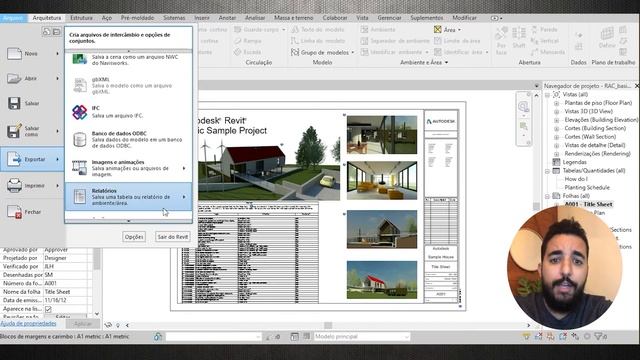
Task: Click the Imprimir printer icon
Action: click(x=14, y=185)
